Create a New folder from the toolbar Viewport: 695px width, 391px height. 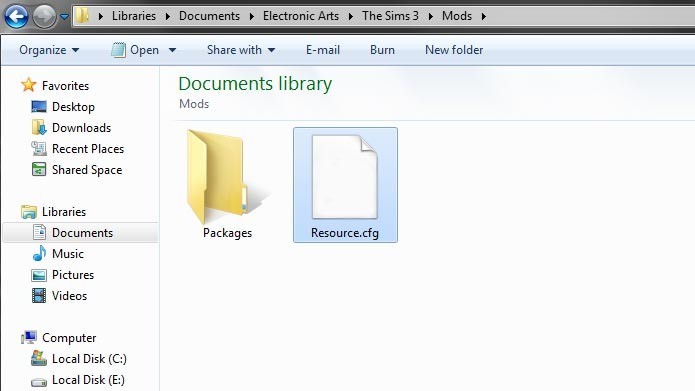(x=454, y=50)
